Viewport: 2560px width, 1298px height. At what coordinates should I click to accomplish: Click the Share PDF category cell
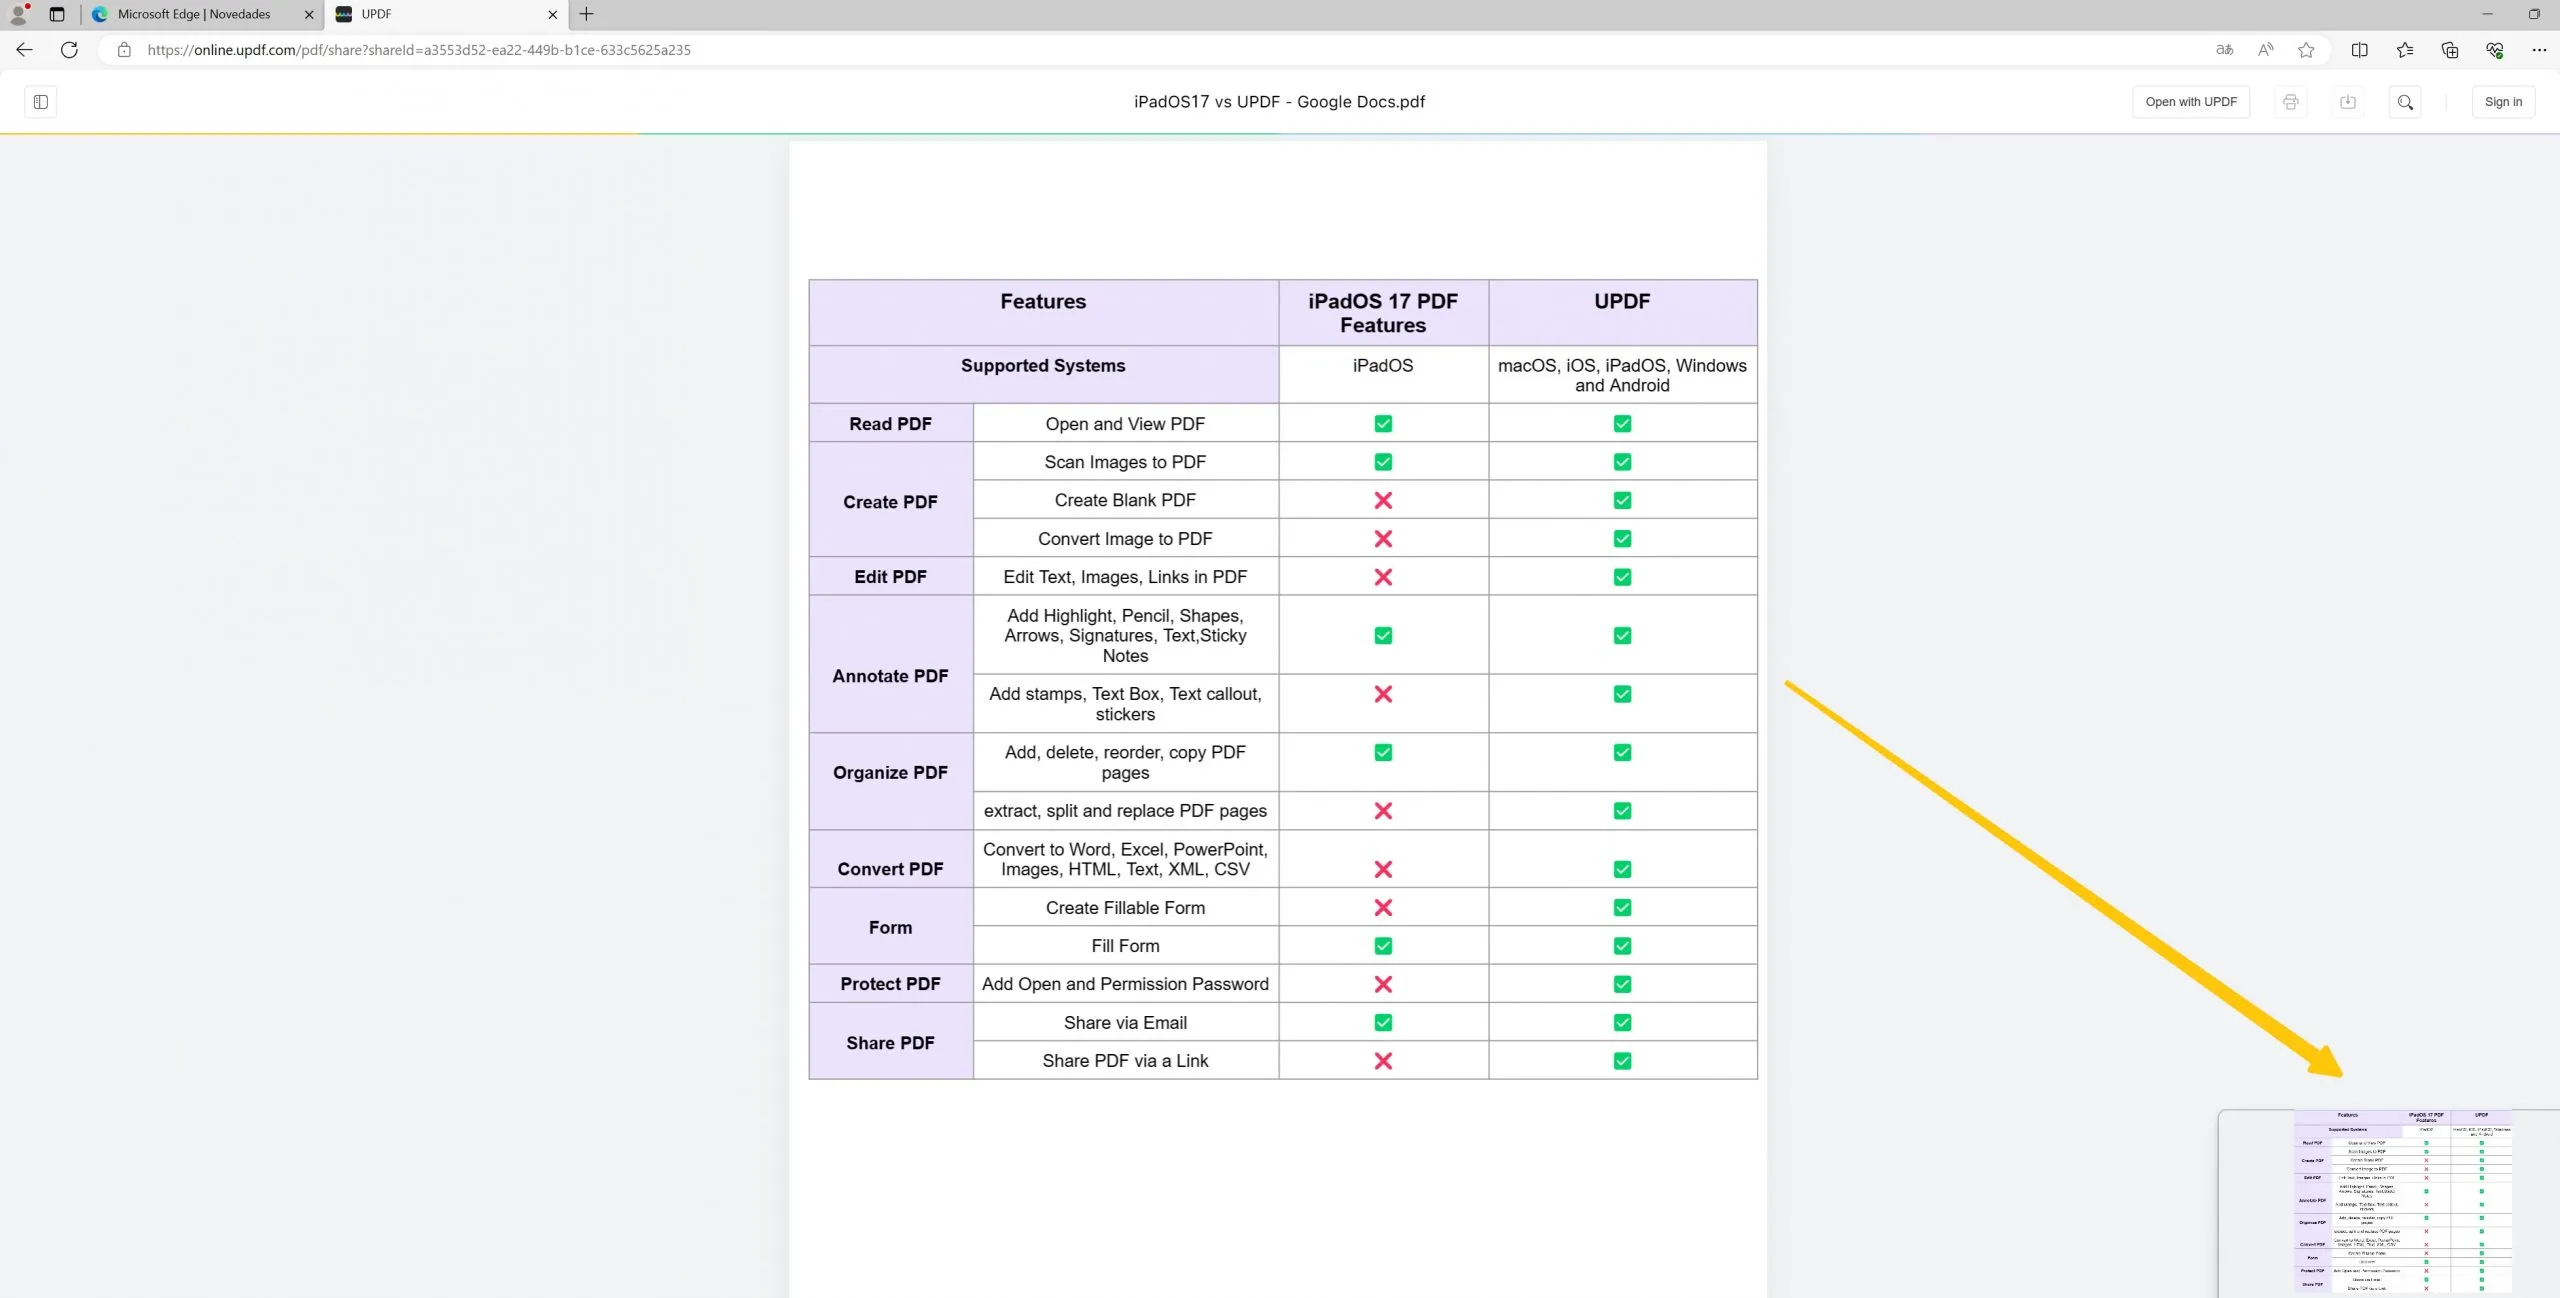point(890,1042)
